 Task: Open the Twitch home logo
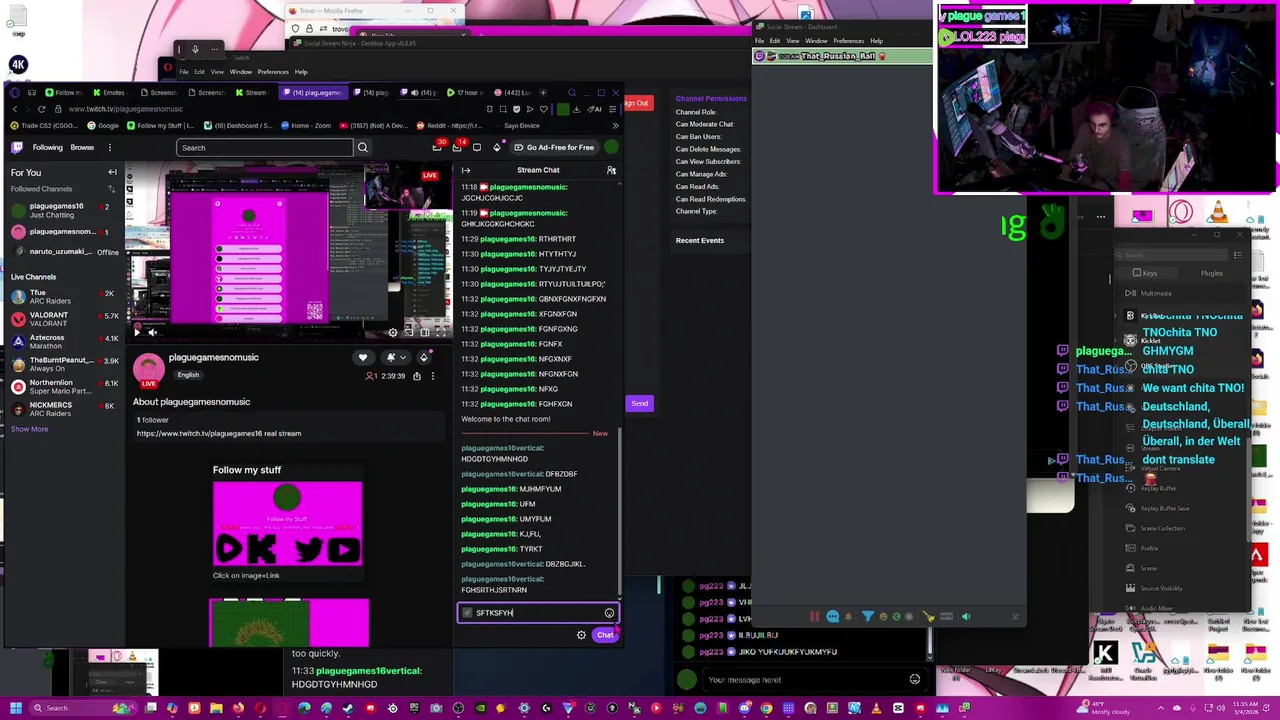pos(17,147)
